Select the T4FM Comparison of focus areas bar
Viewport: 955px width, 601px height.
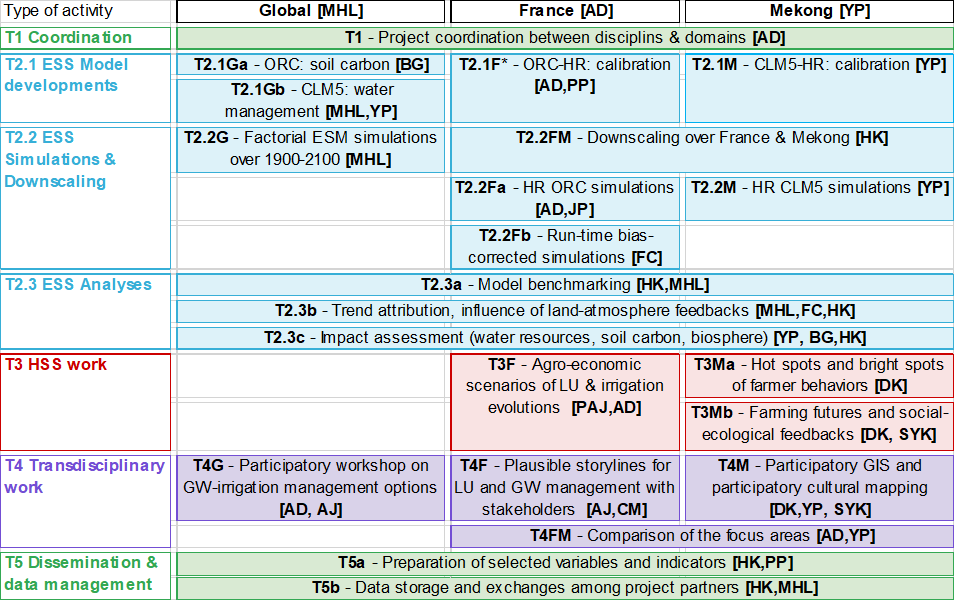click(701, 536)
